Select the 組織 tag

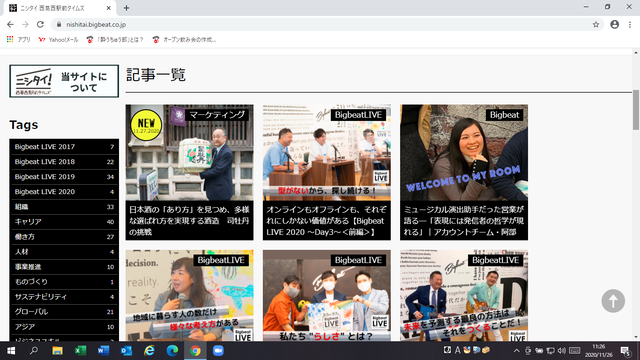64,207
